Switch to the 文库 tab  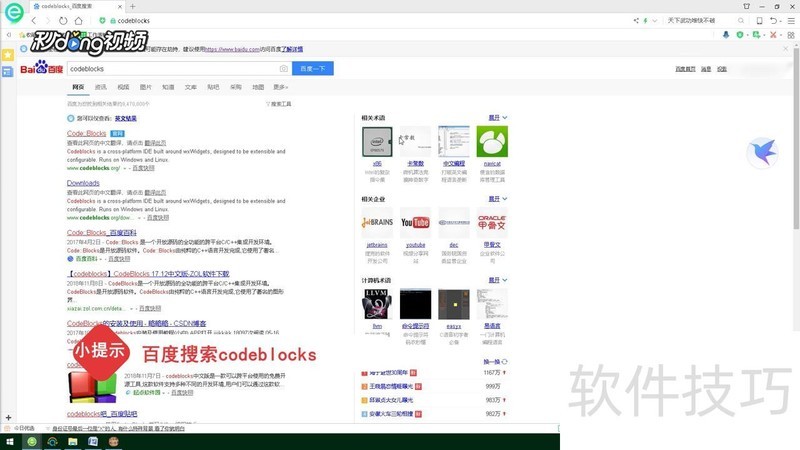click(x=190, y=87)
